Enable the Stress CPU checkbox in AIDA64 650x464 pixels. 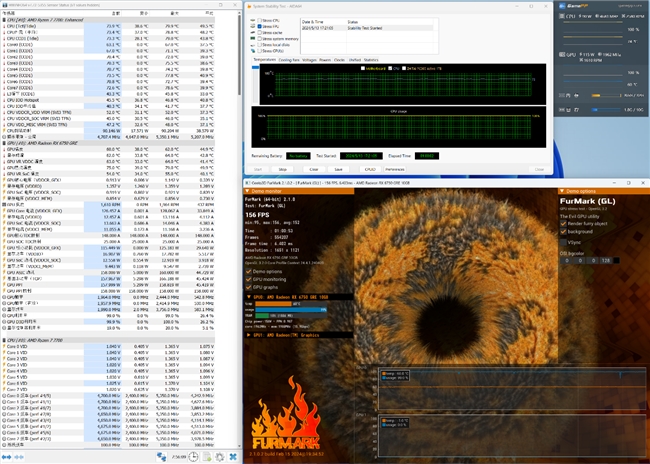260,20
